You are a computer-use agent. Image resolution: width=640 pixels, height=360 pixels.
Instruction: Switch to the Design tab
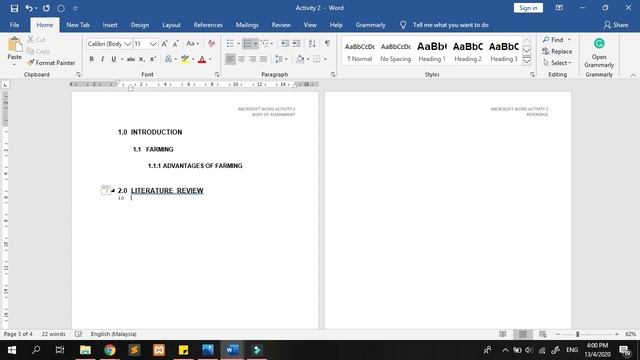[140, 25]
